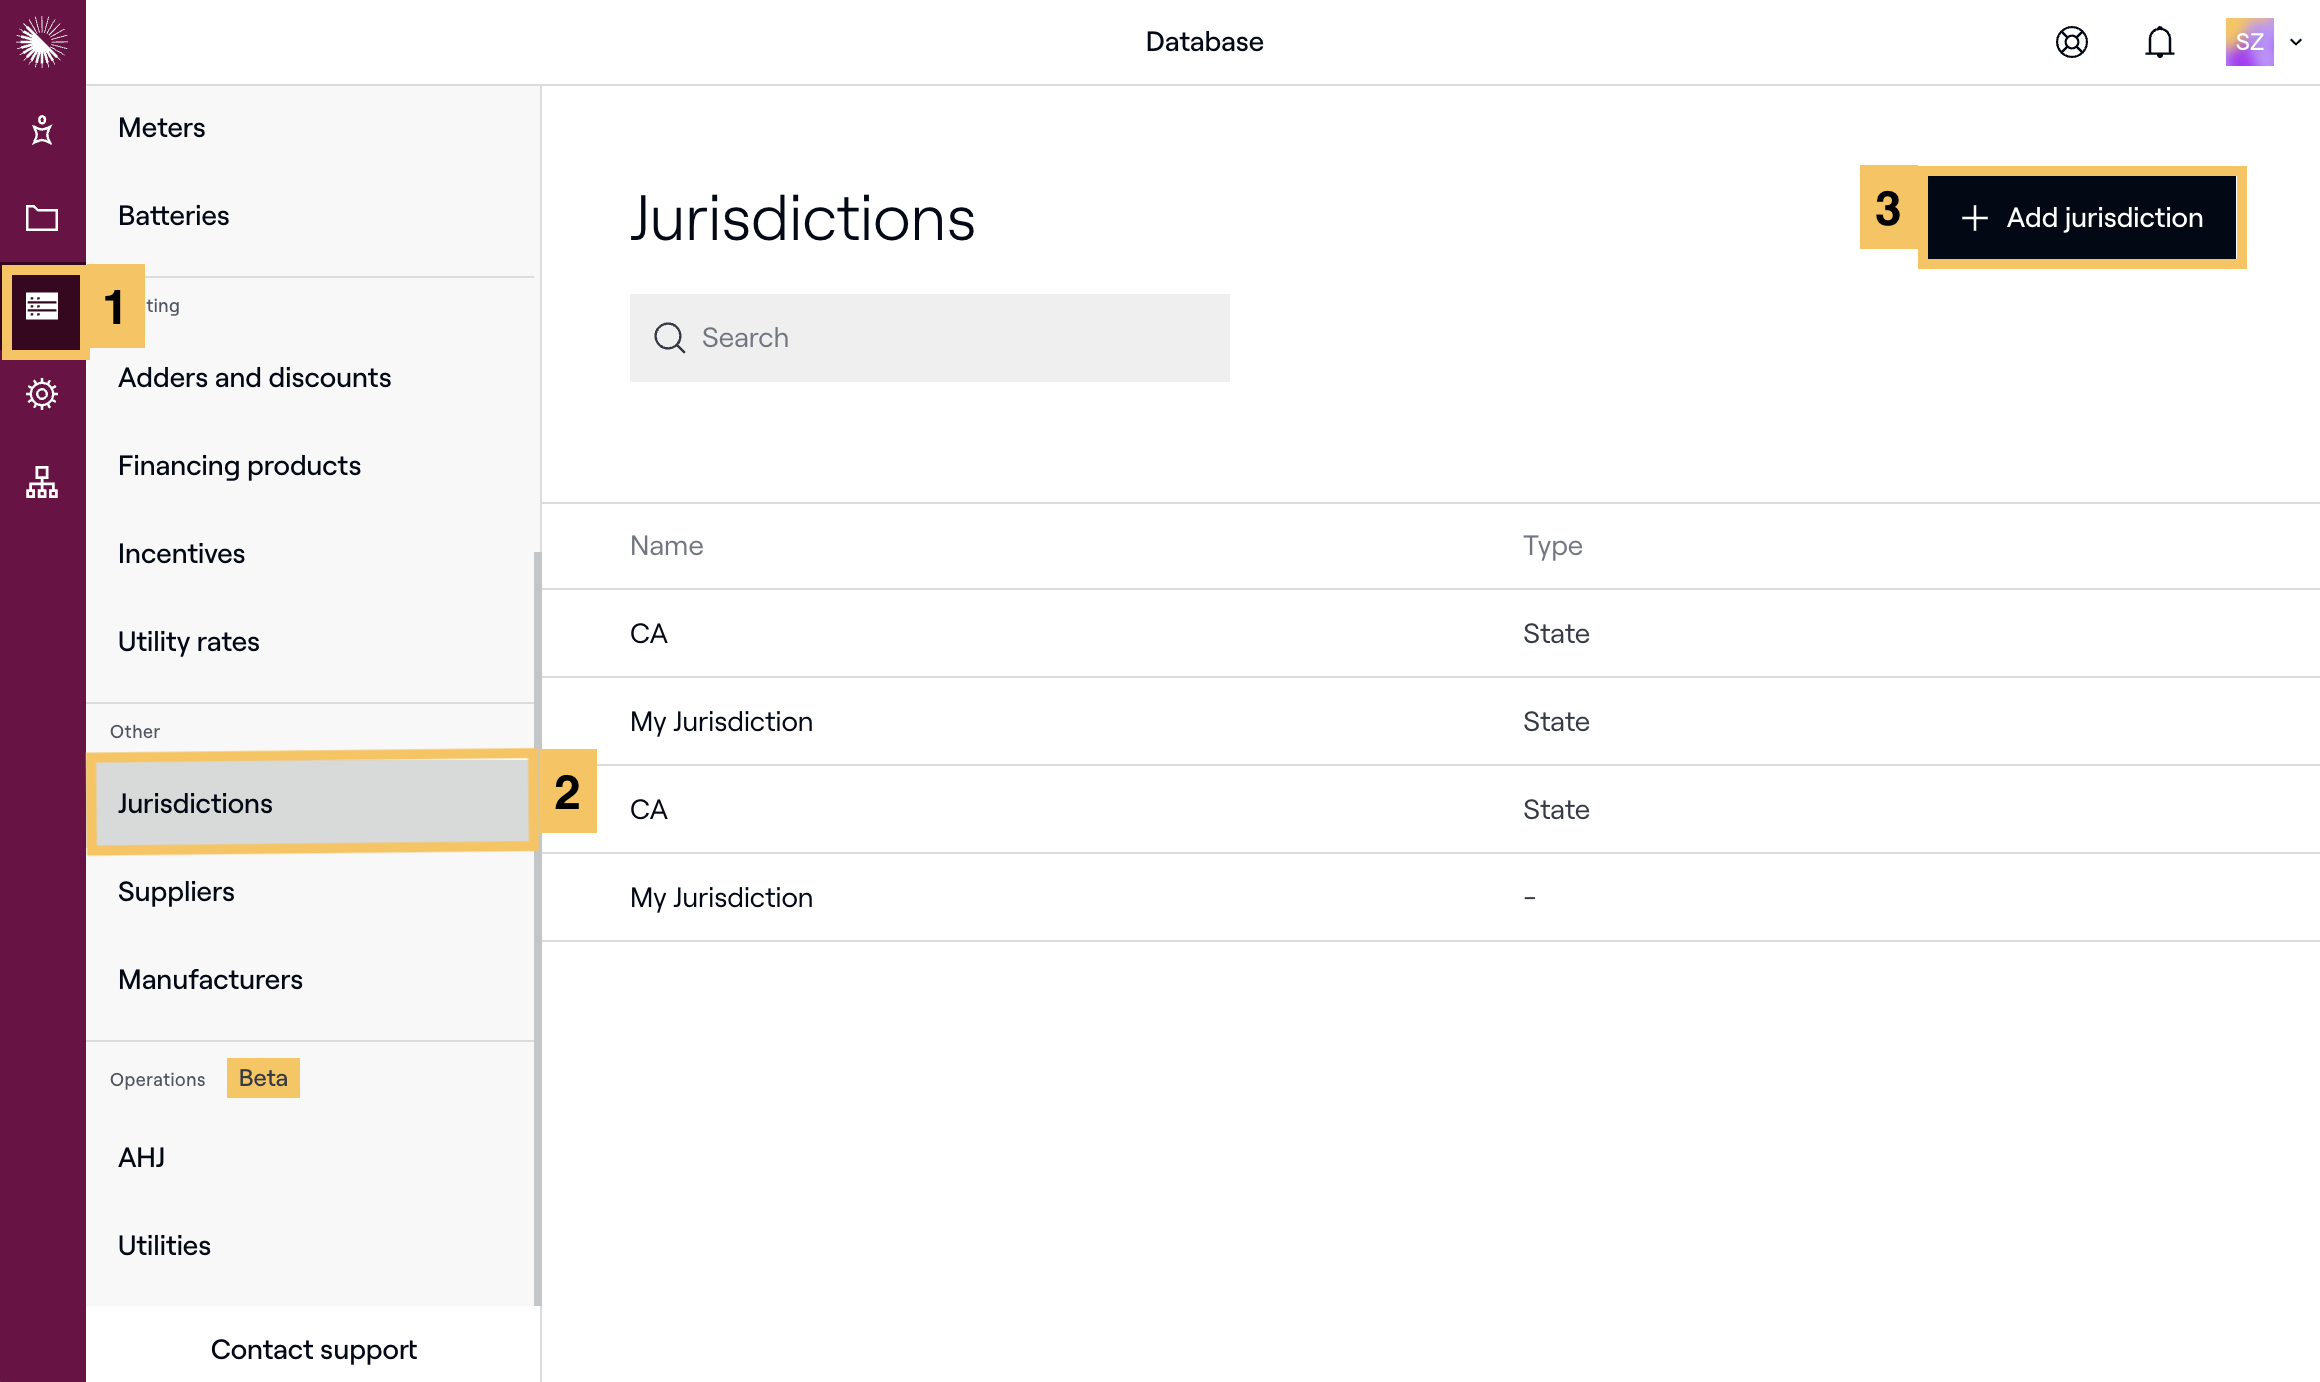Click the topmost sidebar icon below the logo
This screenshot has height=1382, width=2320.
42,130
